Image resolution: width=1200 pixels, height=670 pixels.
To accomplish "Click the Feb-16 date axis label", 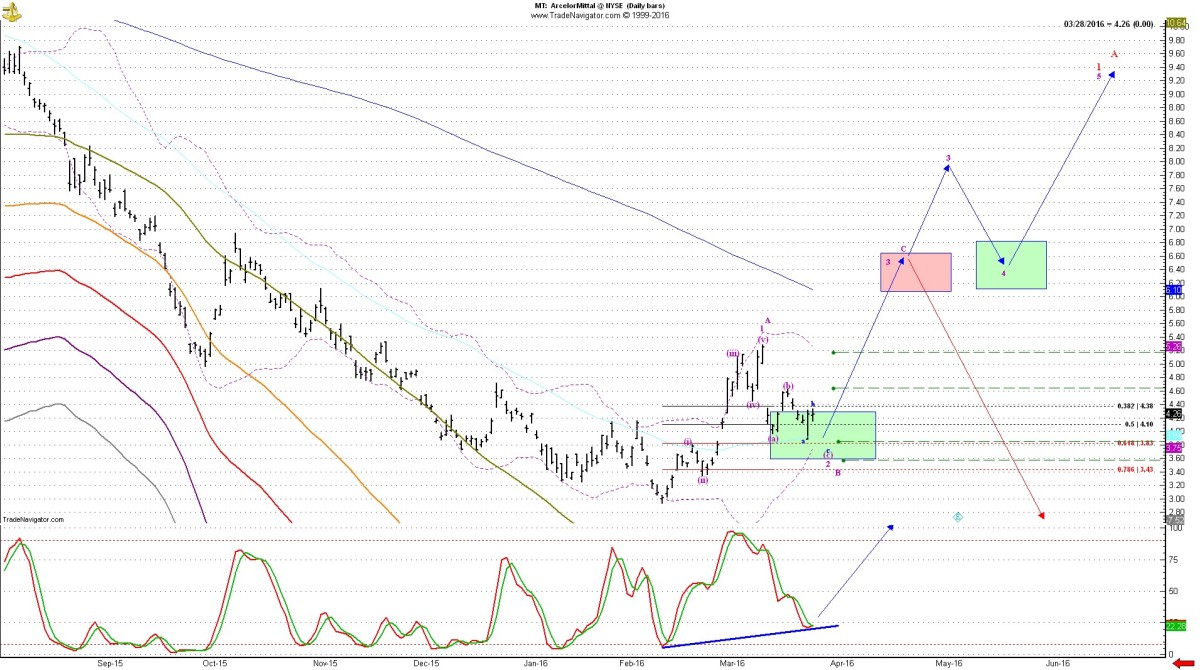I will 633,662.
